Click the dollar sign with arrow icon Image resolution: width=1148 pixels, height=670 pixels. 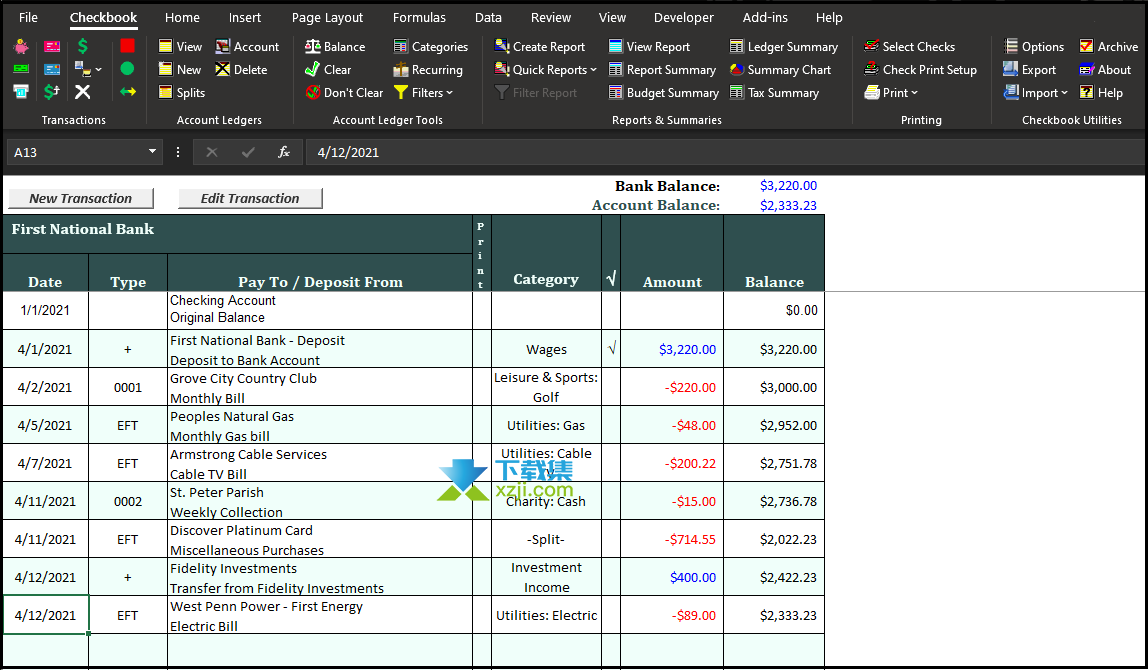tap(52, 92)
